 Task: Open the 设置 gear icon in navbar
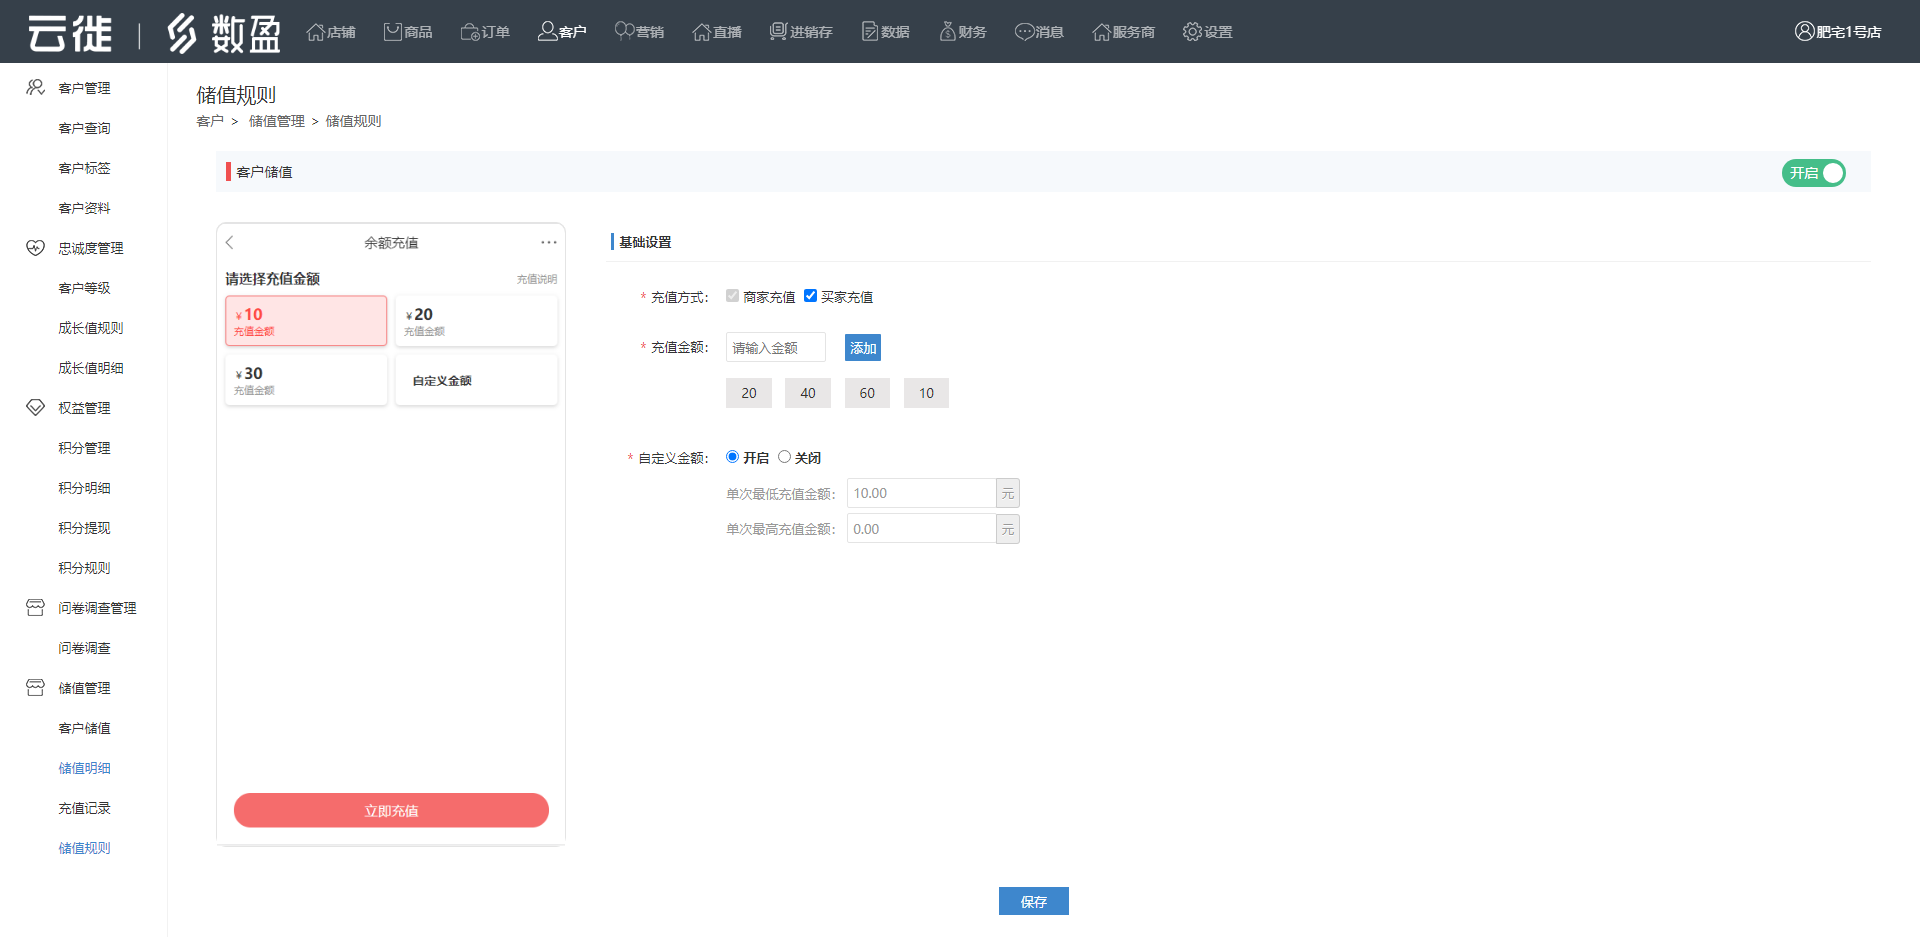coord(1192,32)
